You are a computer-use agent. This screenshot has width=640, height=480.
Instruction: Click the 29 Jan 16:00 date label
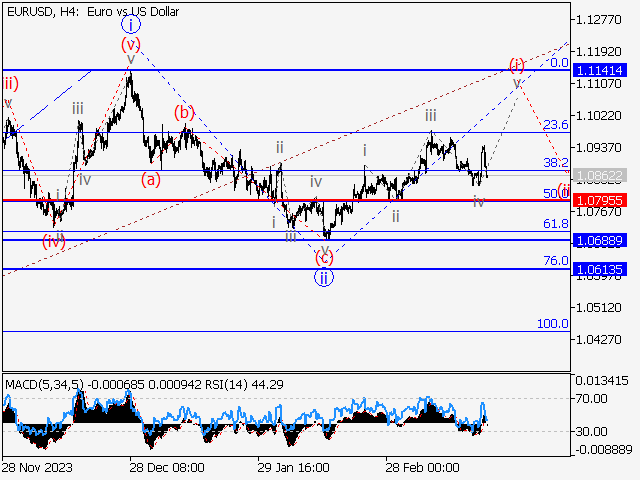[x=293, y=467]
